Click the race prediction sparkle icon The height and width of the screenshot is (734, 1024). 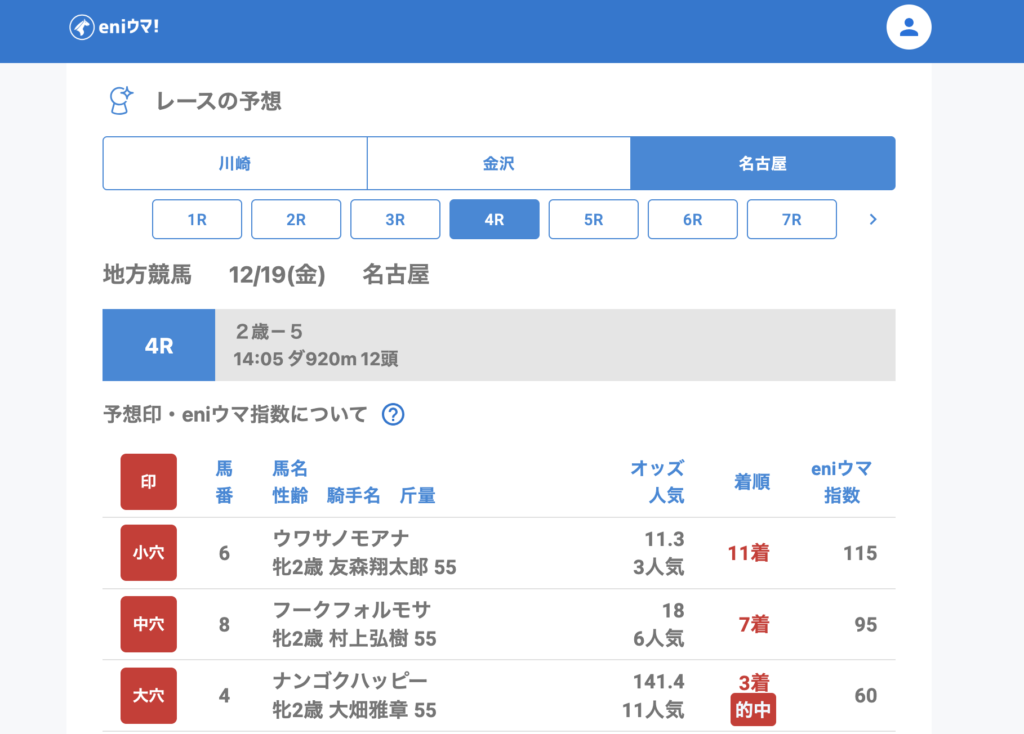point(121,100)
